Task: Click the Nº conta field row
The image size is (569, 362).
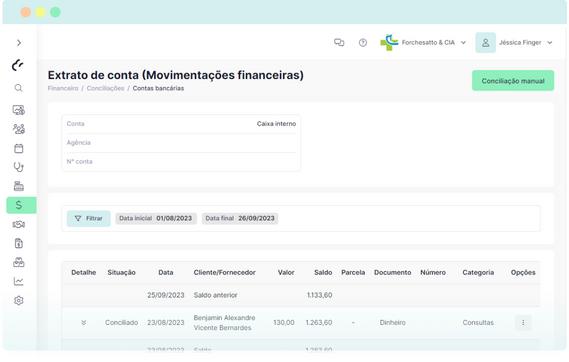Action: [181, 161]
